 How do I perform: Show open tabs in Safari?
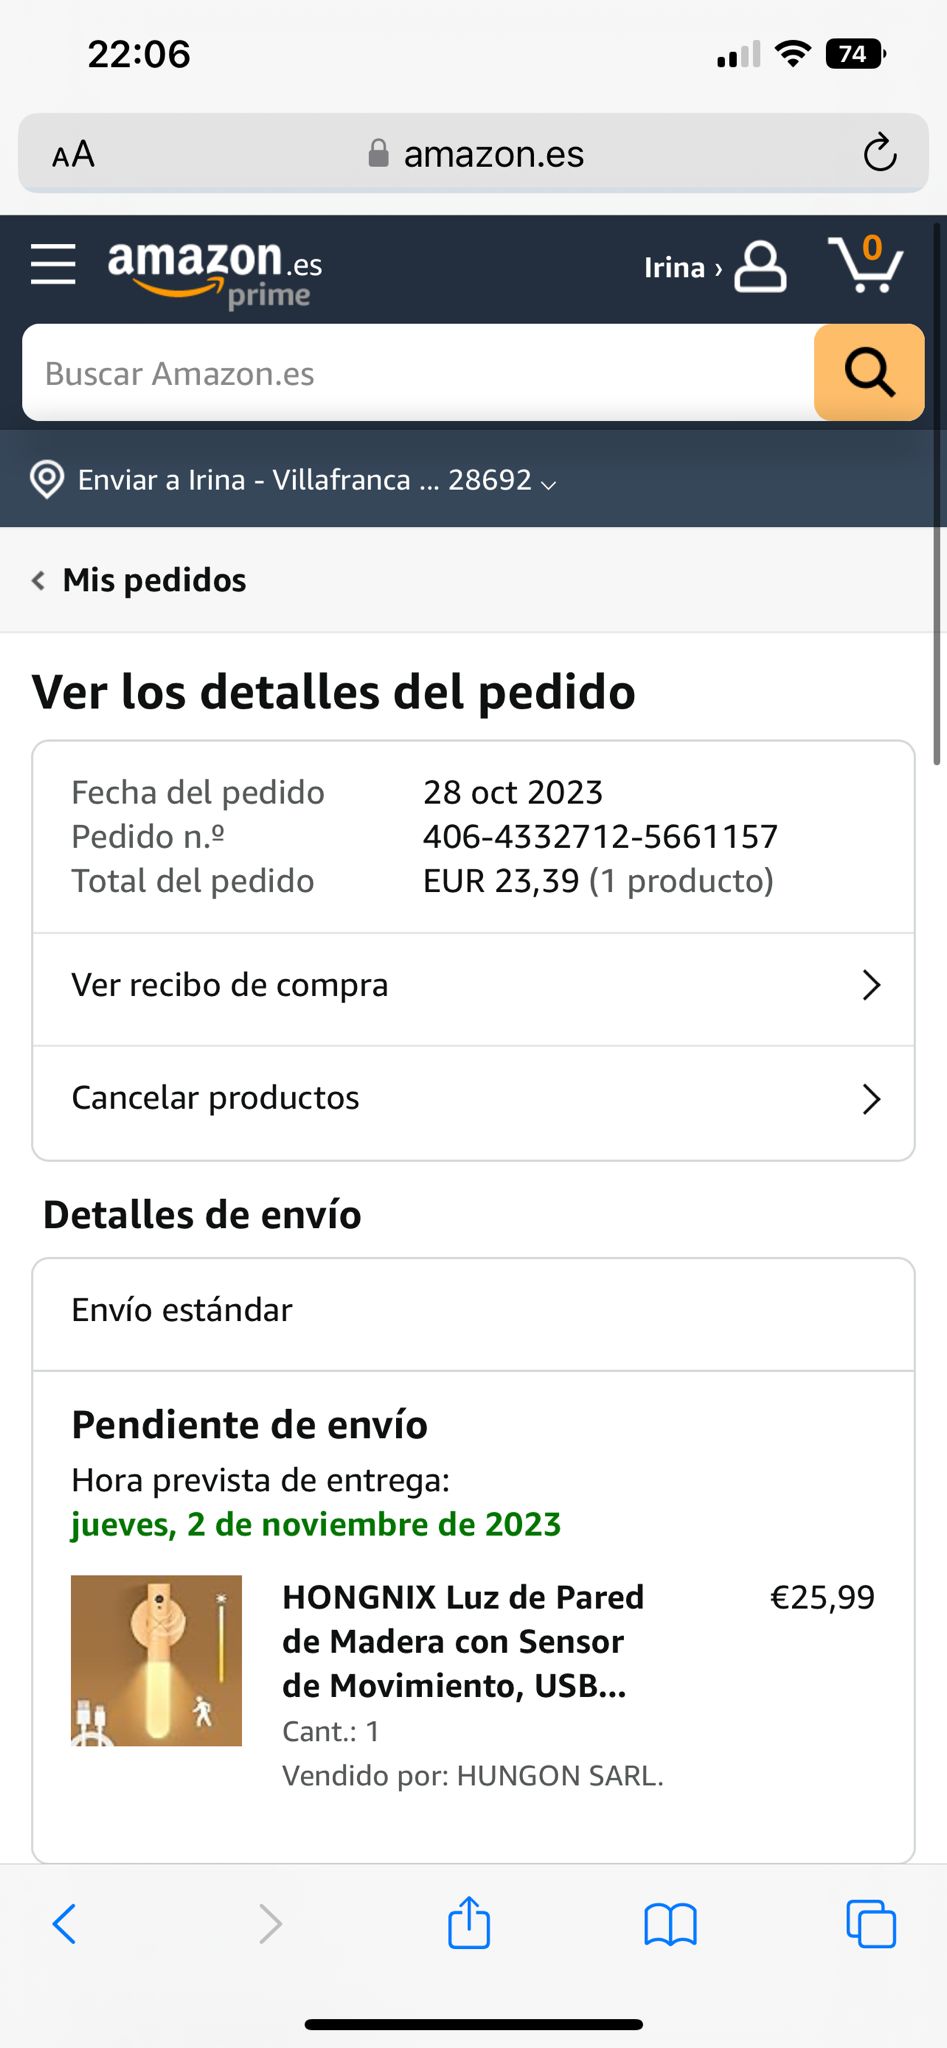pos(871,1923)
